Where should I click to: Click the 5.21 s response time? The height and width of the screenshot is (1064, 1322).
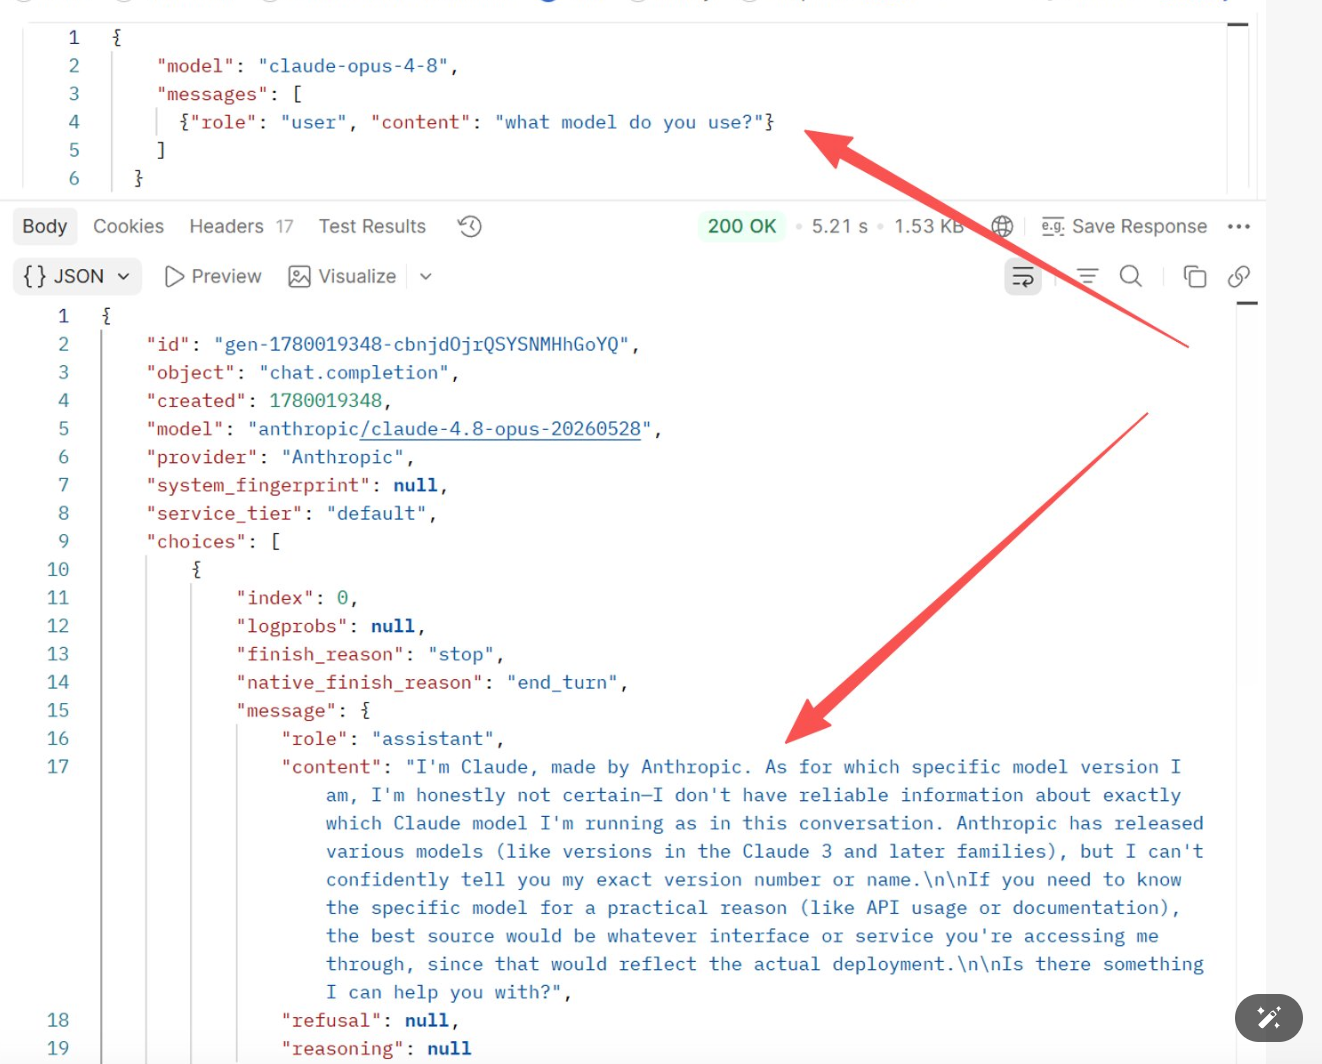point(839,227)
